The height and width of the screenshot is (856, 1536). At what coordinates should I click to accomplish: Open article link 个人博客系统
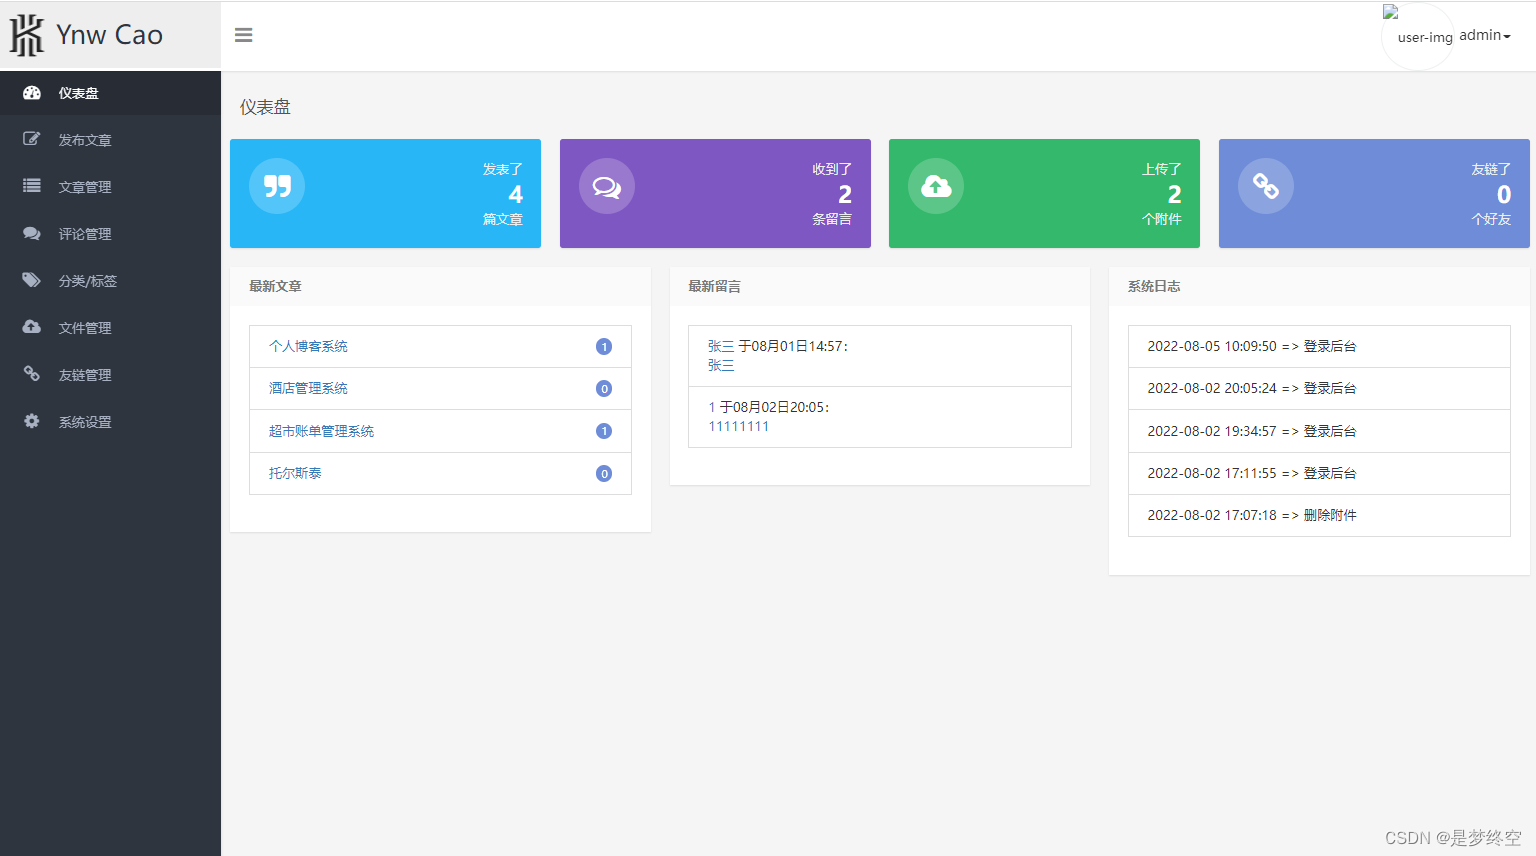[x=308, y=346]
